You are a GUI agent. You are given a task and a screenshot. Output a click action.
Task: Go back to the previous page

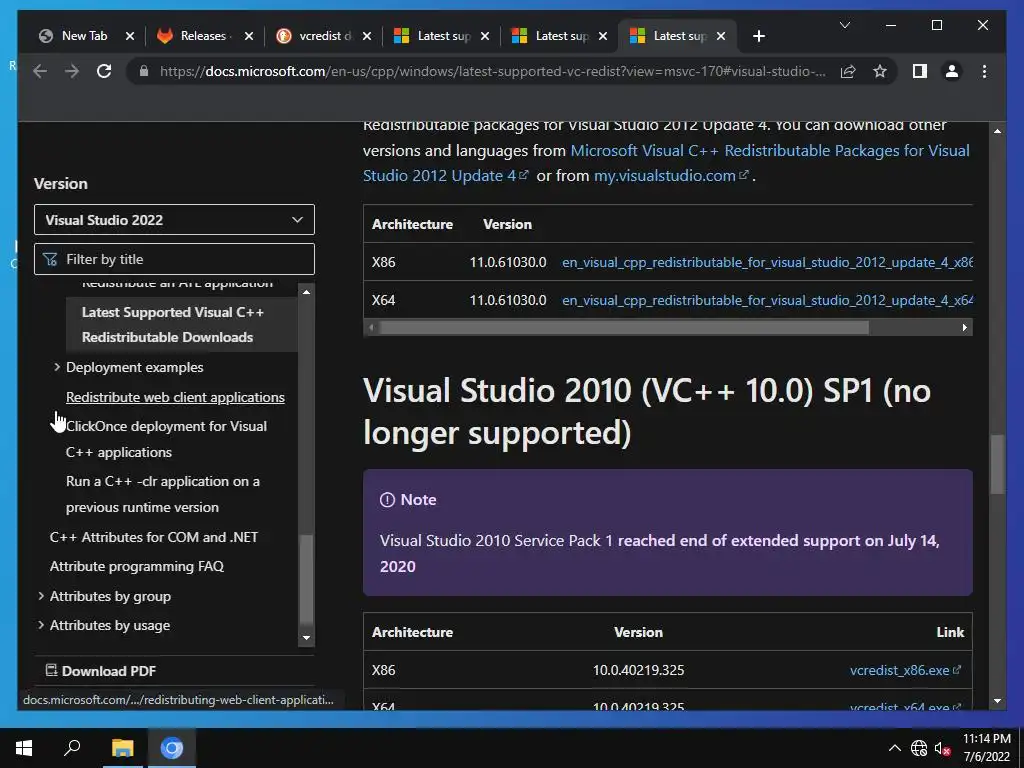click(40, 71)
